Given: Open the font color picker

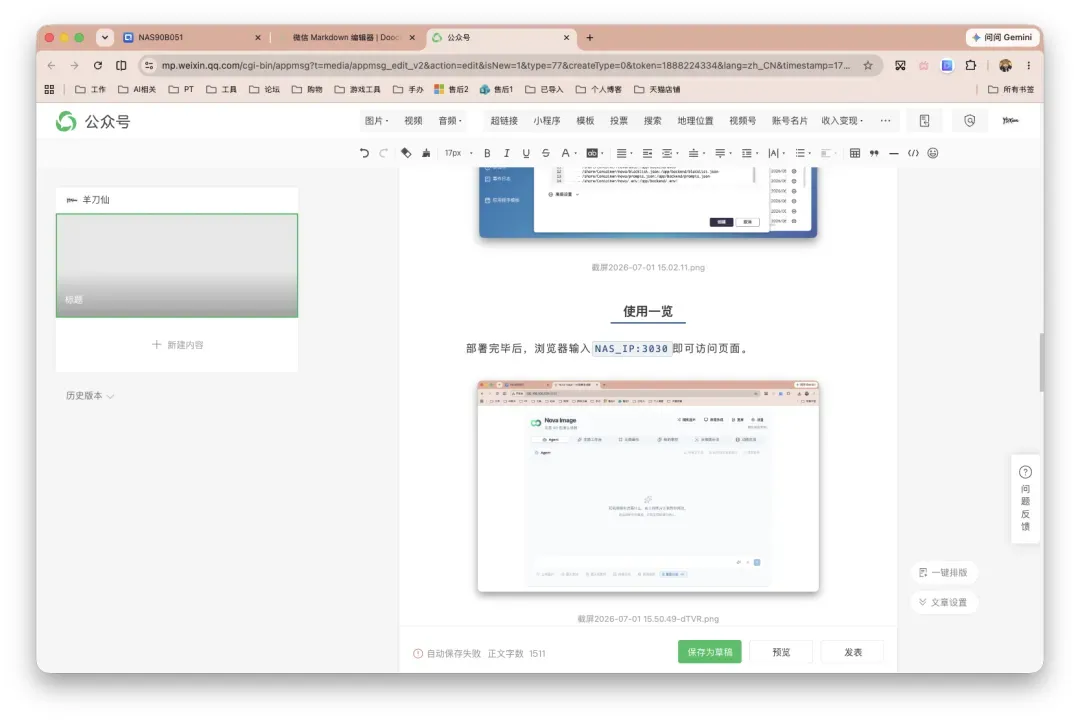Looking at the screenshot, I should 568,154.
